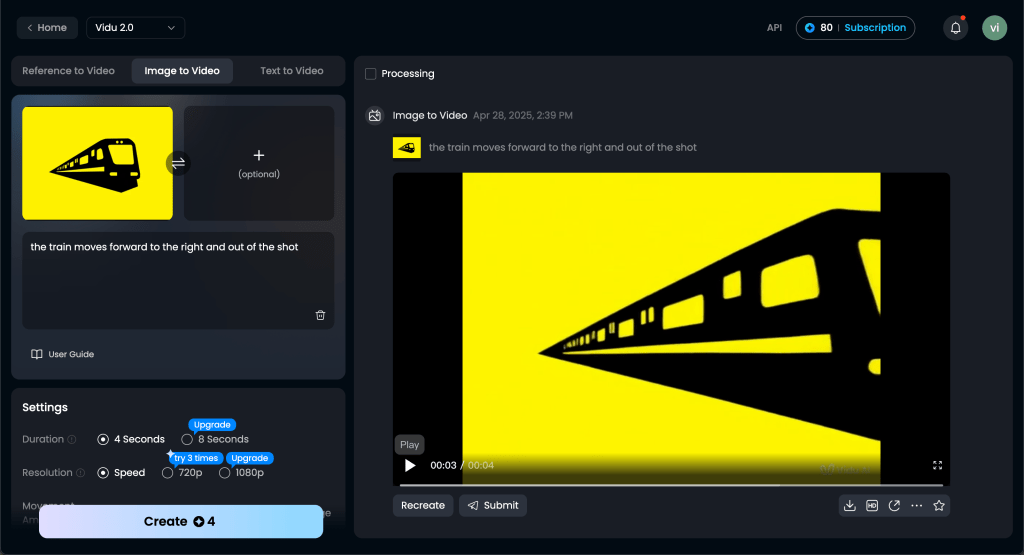
Task: Open the User Guide link
Action: click(63, 354)
